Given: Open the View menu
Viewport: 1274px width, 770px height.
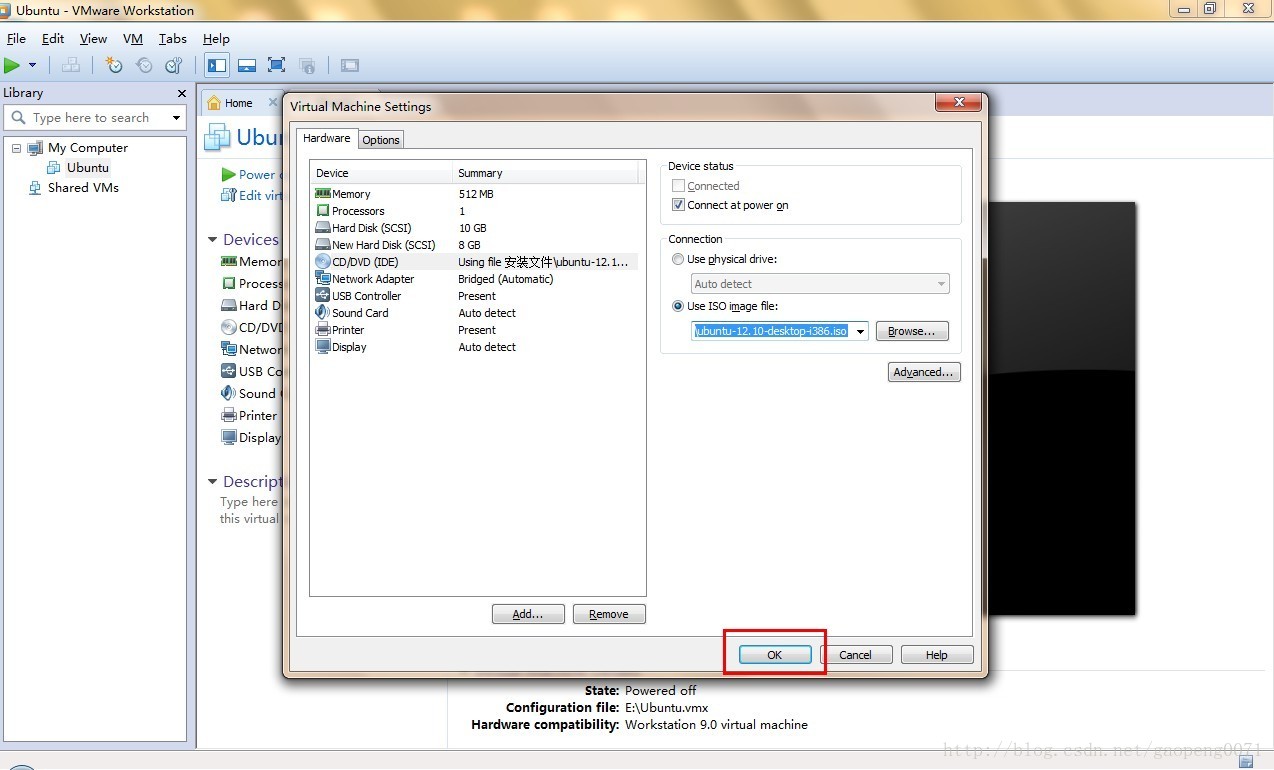Looking at the screenshot, I should point(93,39).
